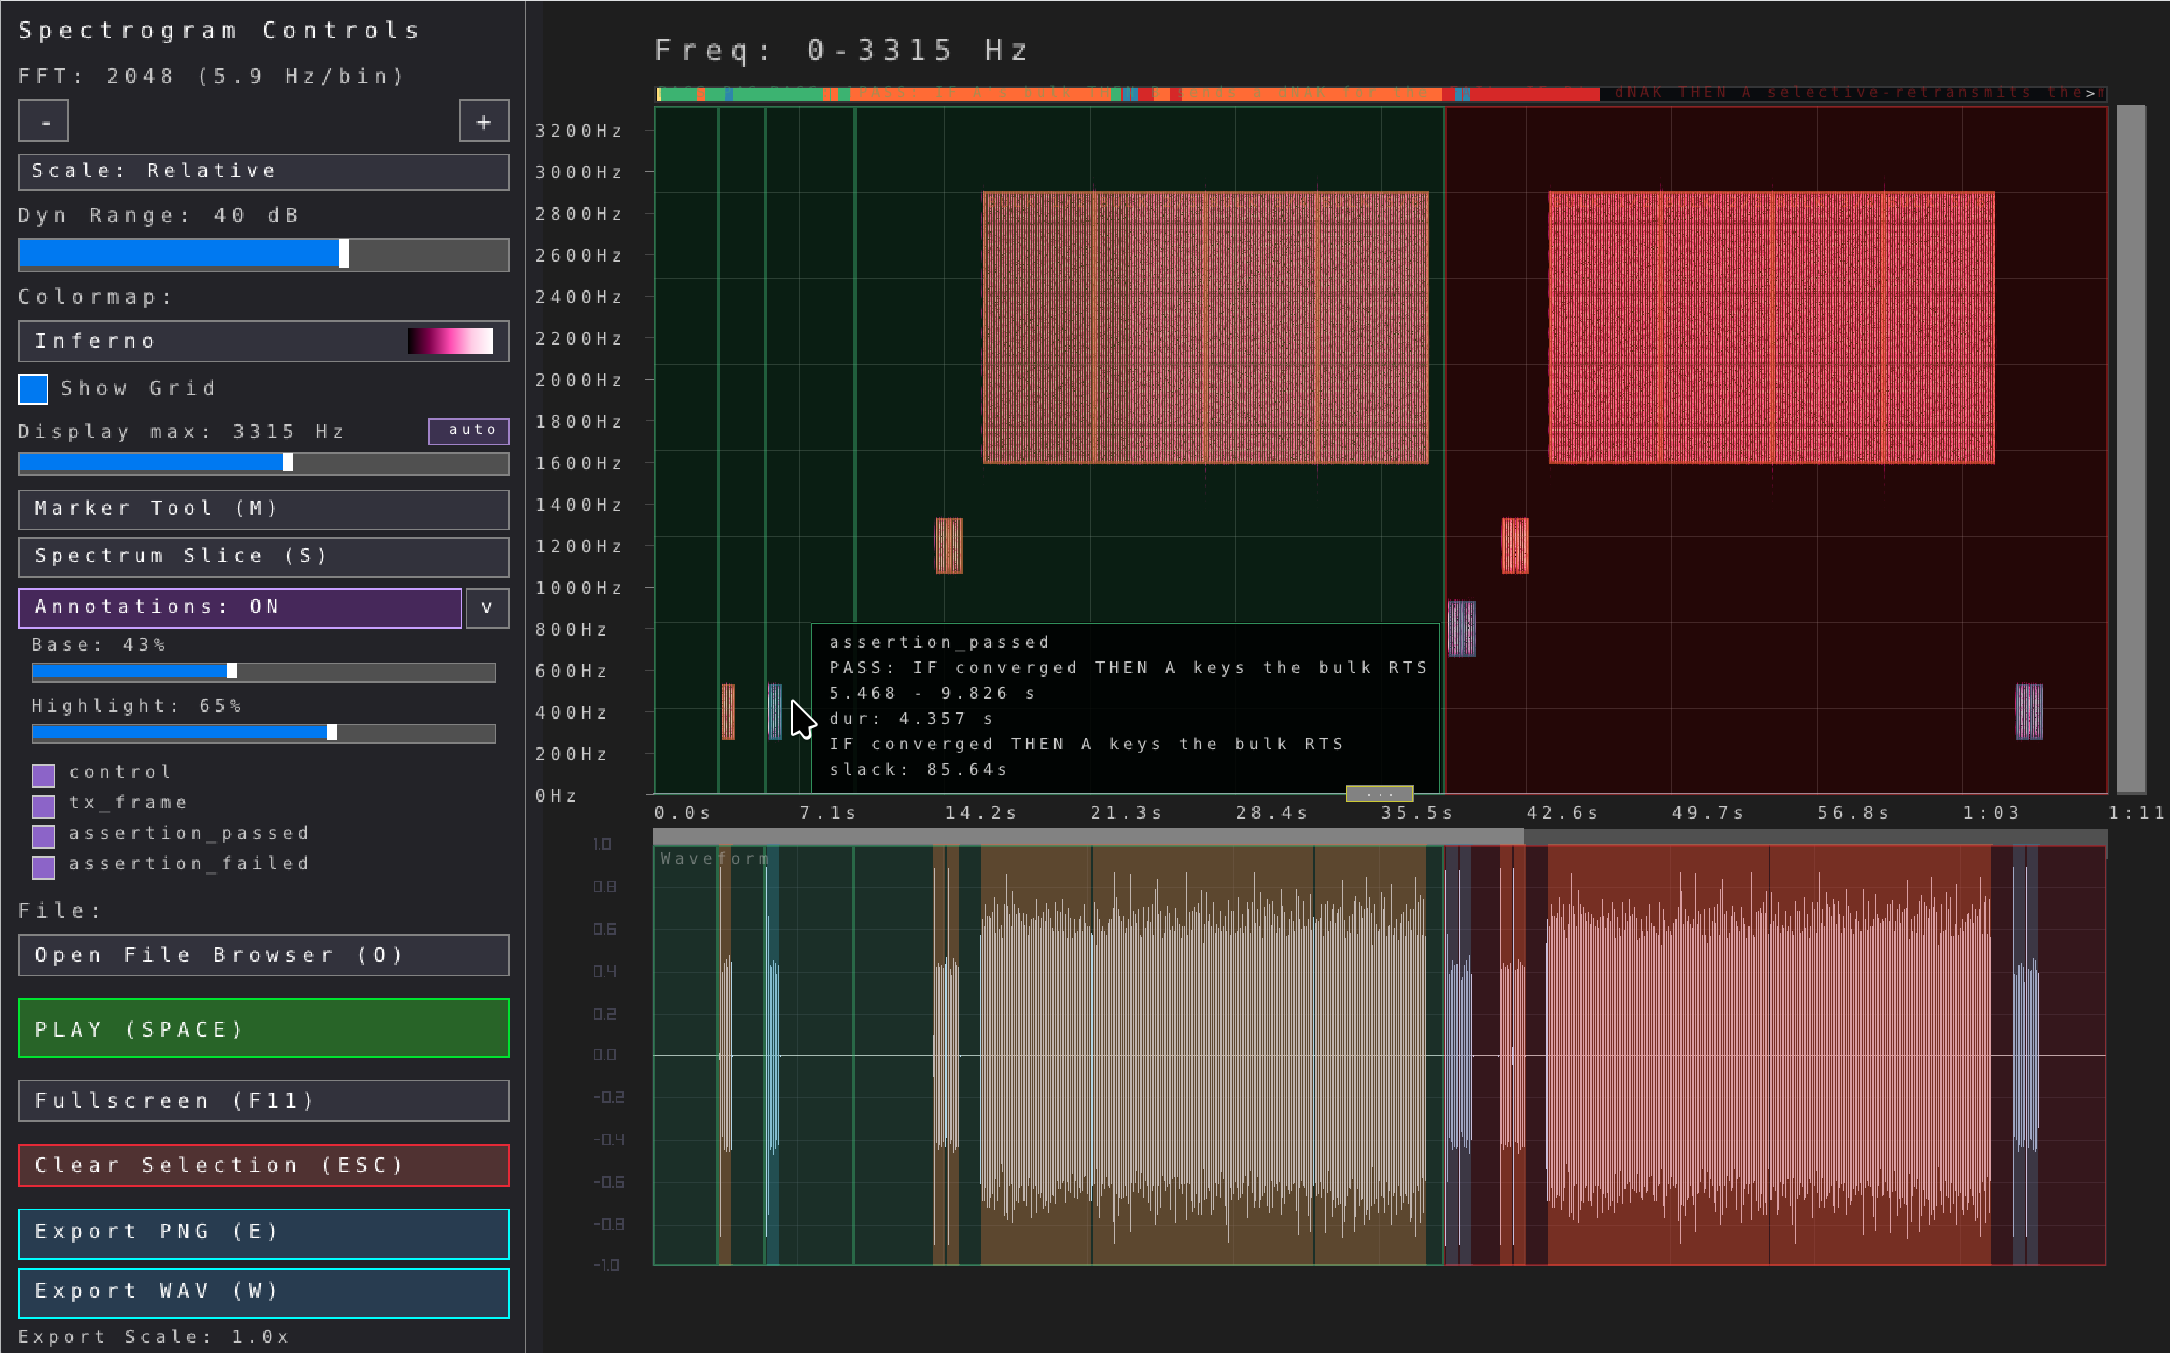Viewport: 2170px width, 1353px height.
Task: Decrease FFT size with minus button
Action: point(44,121)
